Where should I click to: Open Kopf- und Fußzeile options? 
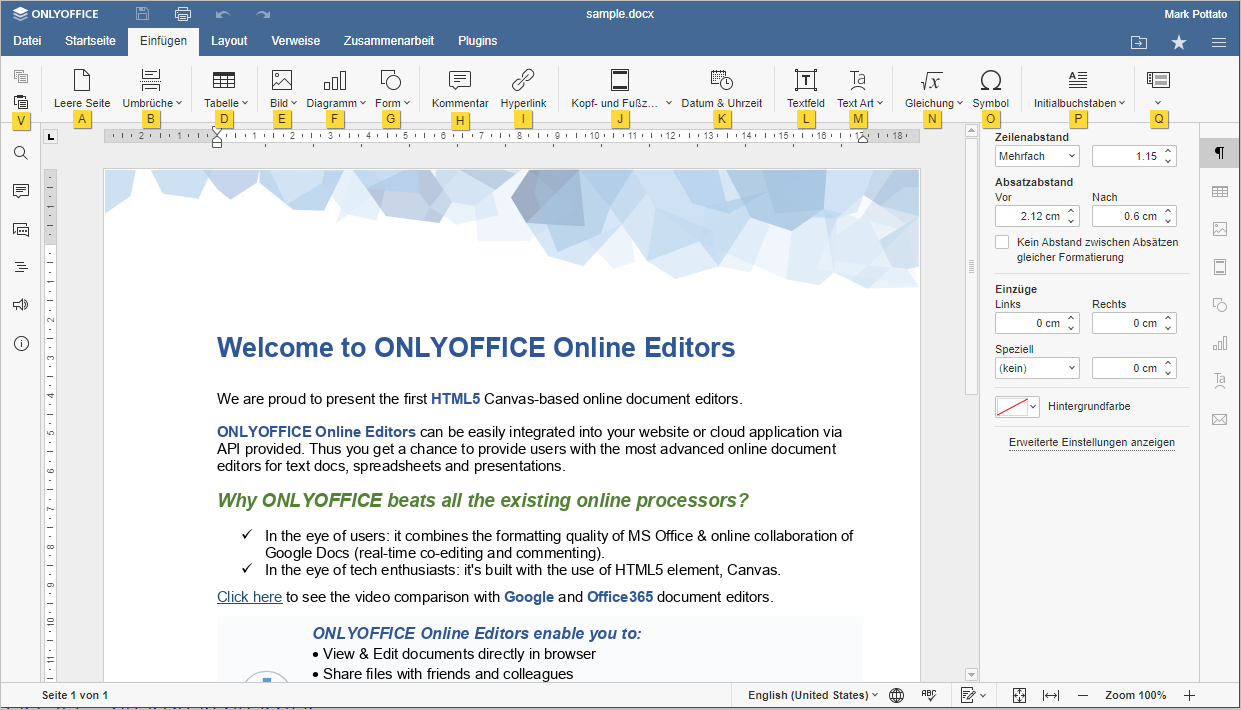pyautogui.click(x=620, y=89)
